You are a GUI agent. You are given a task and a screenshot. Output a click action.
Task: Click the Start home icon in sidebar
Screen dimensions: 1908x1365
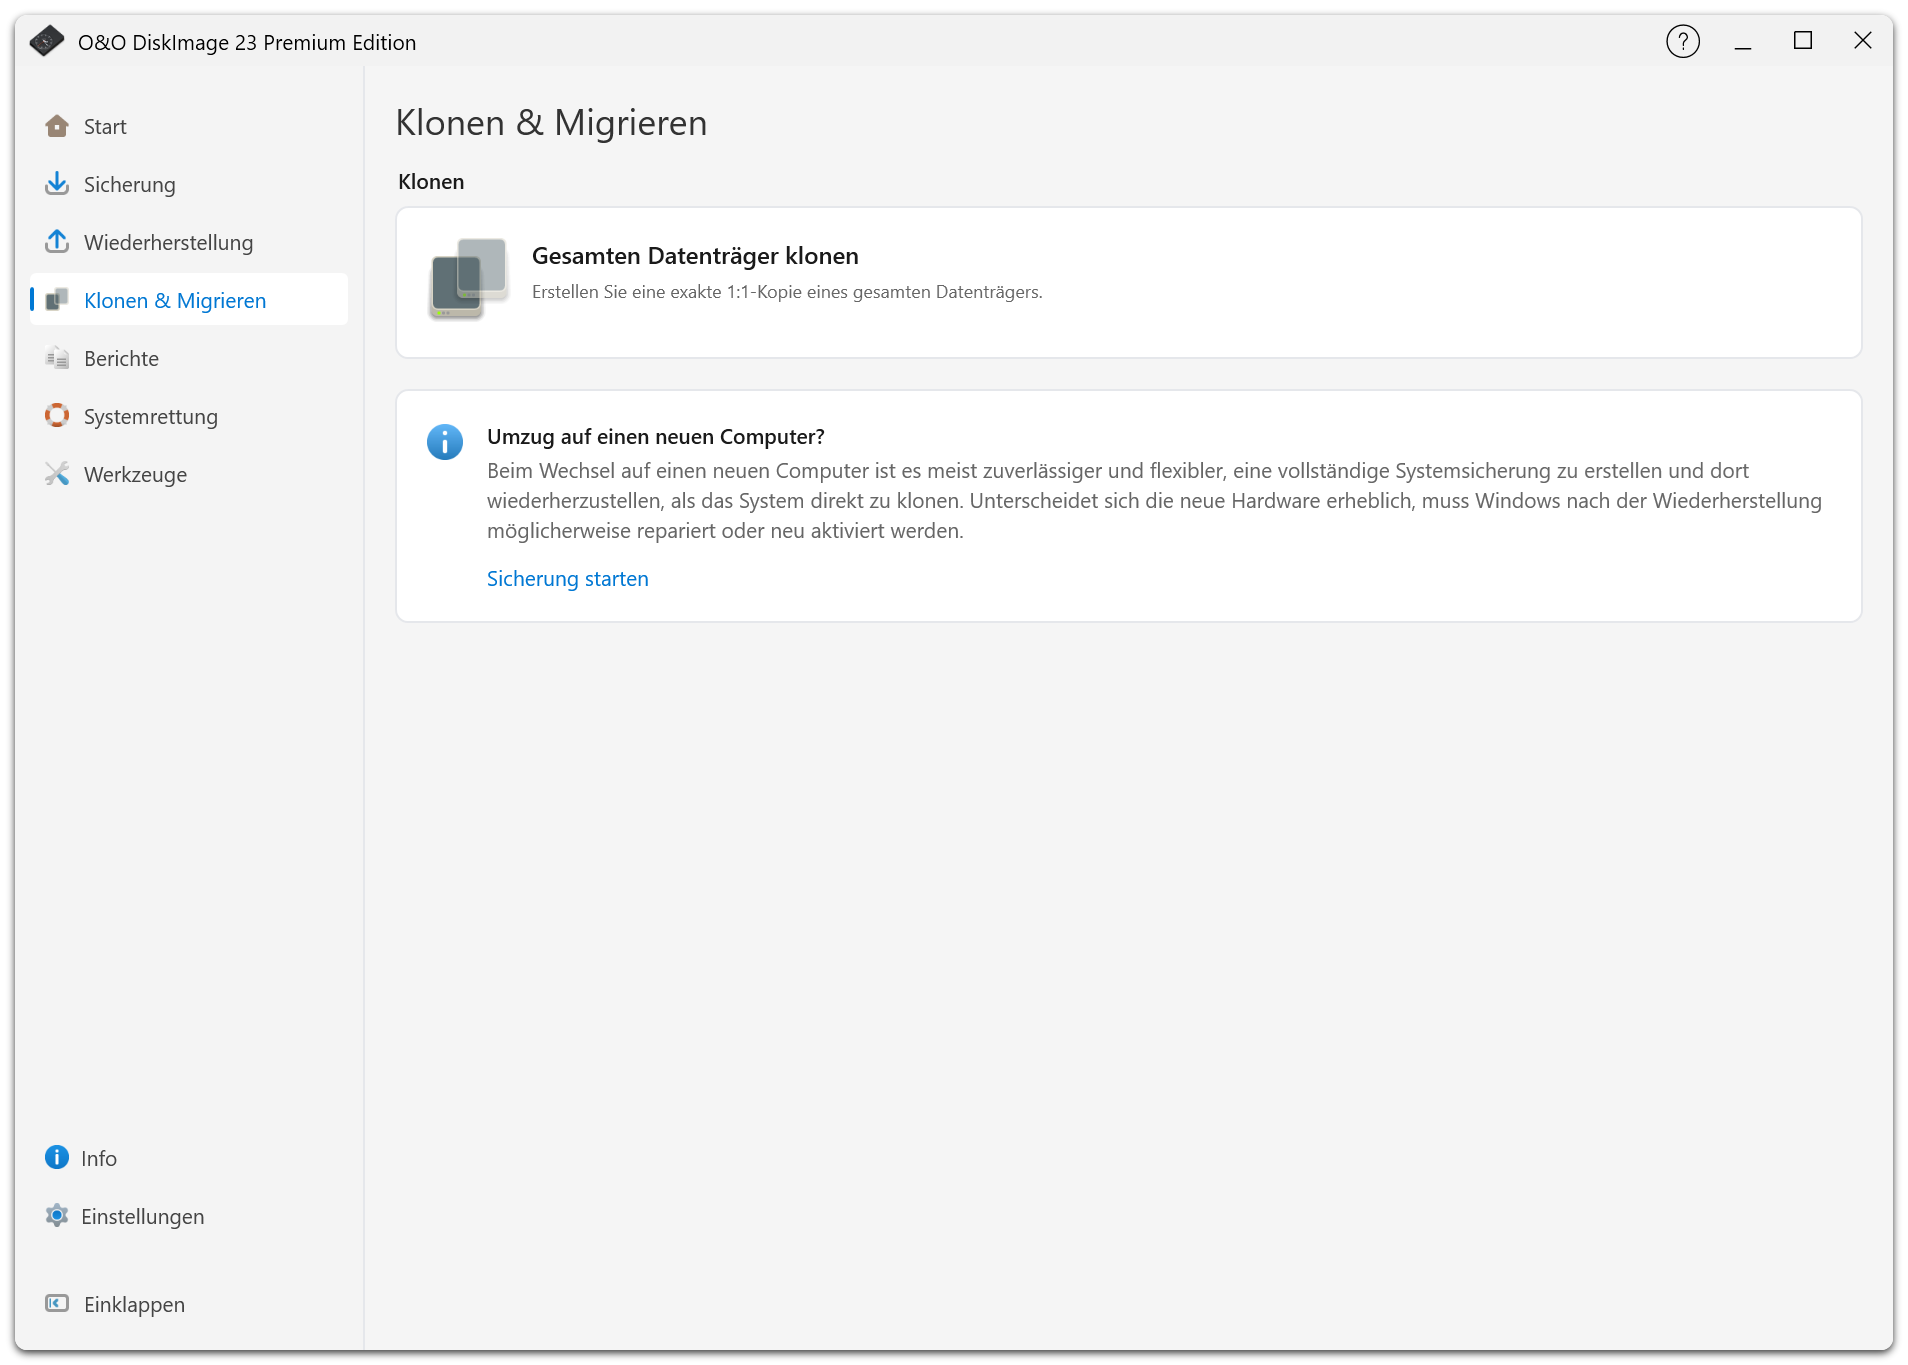(57, 126)
